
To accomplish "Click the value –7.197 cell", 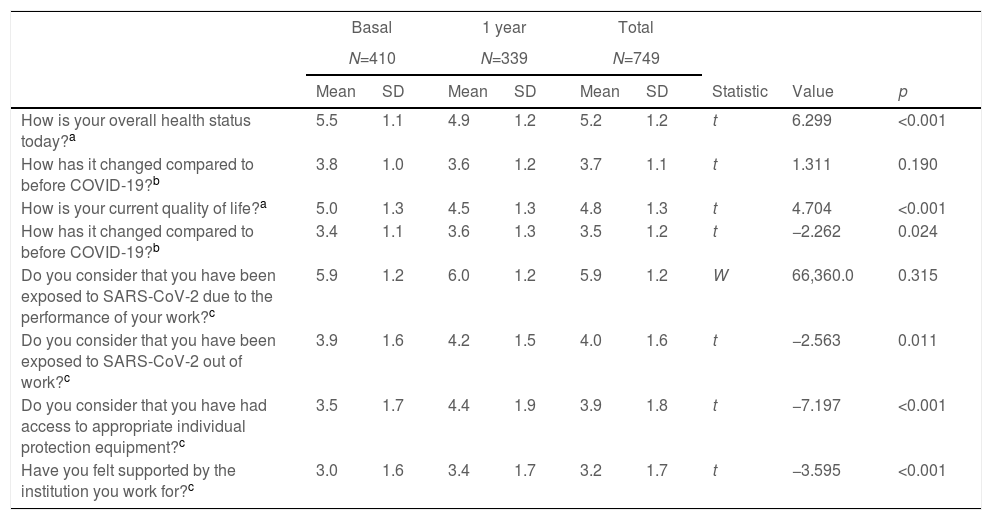I will tap(814, 408).
